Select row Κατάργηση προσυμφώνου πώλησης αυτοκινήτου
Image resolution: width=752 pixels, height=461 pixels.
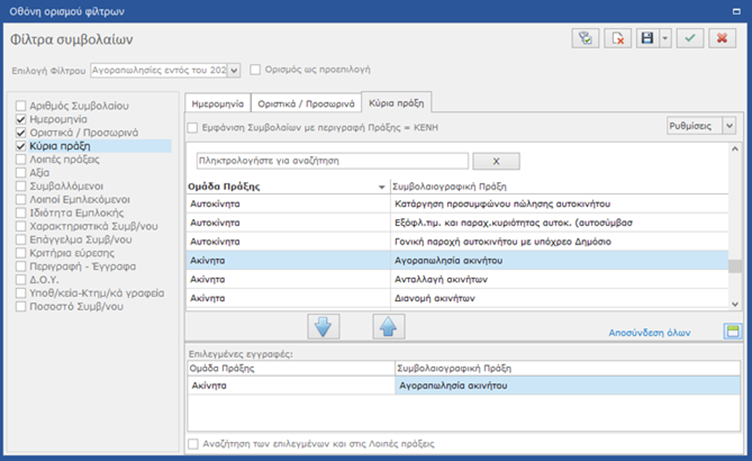pyautogui.click(x=457, y=204)
